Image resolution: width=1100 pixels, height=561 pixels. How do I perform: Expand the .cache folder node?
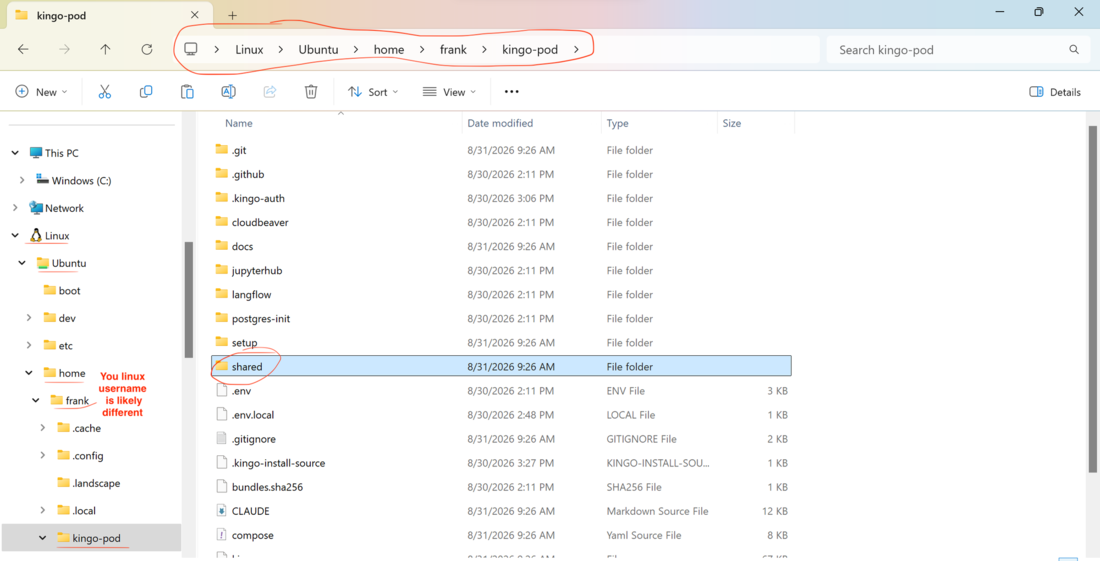point(43,428)
